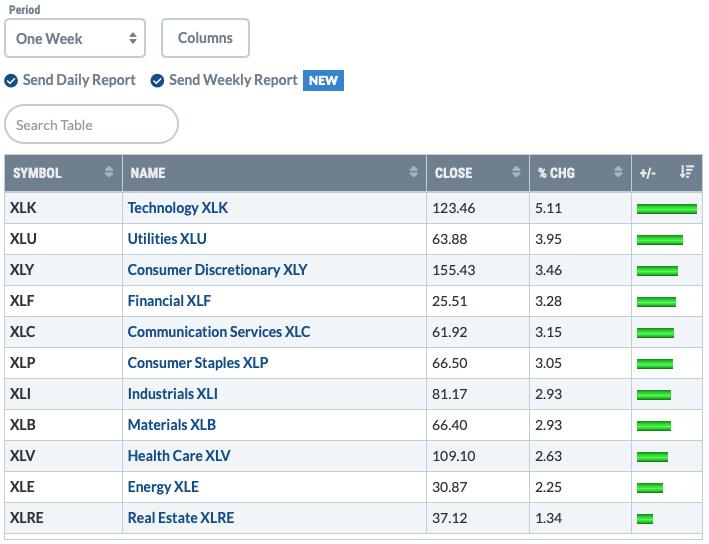Click the NEW badge beside Weekly Report
709x544 pixels.
(323, 80)
